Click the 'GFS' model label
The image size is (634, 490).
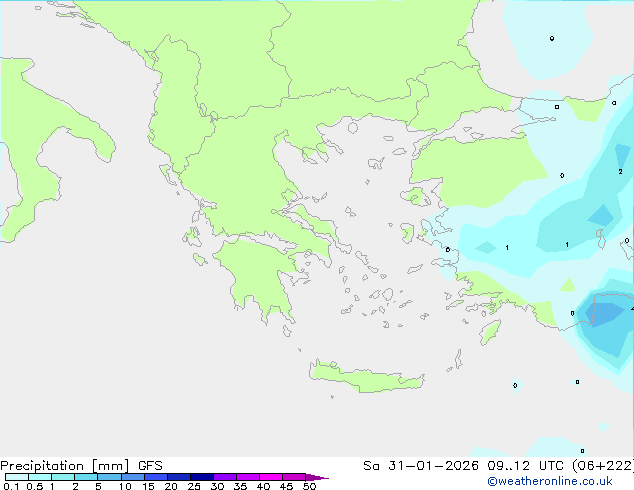point(150,466)
